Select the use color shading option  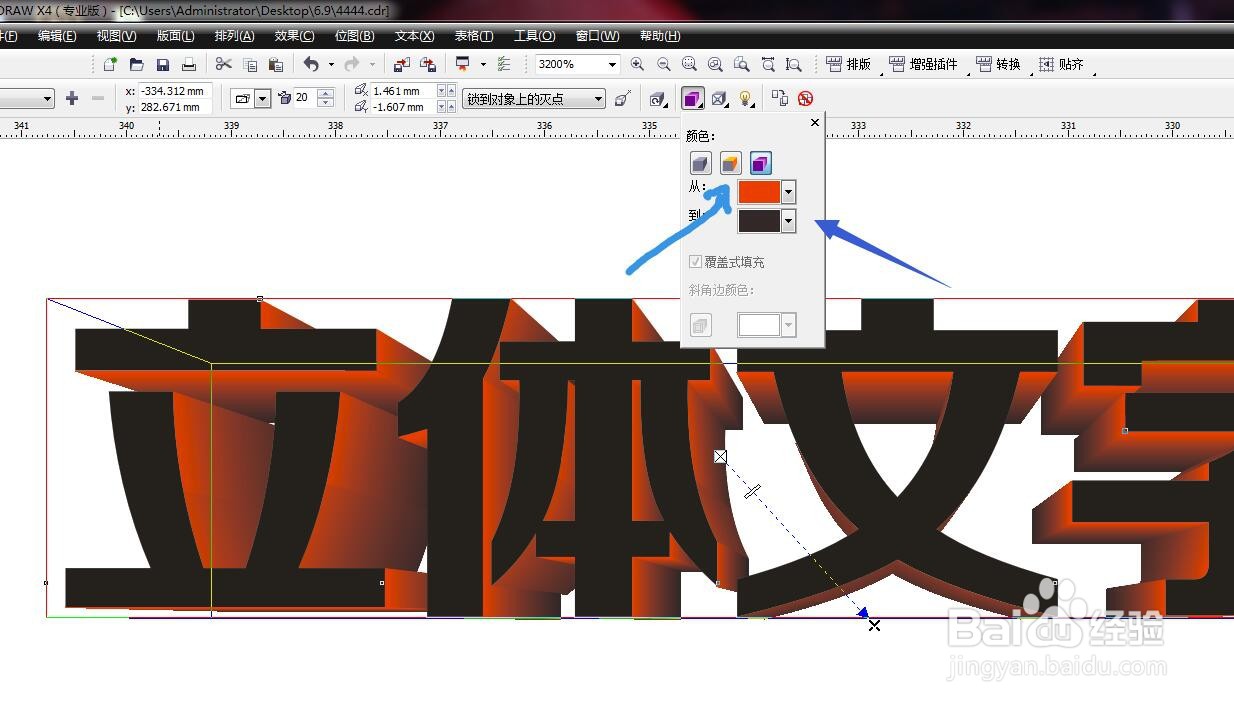pyautogui.click(x=761, y=163)
